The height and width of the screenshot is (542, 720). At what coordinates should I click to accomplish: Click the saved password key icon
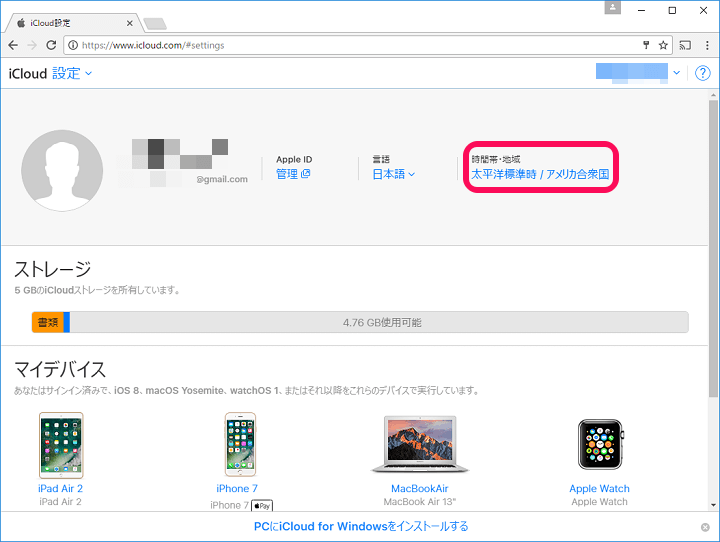(x=646, y=45)
